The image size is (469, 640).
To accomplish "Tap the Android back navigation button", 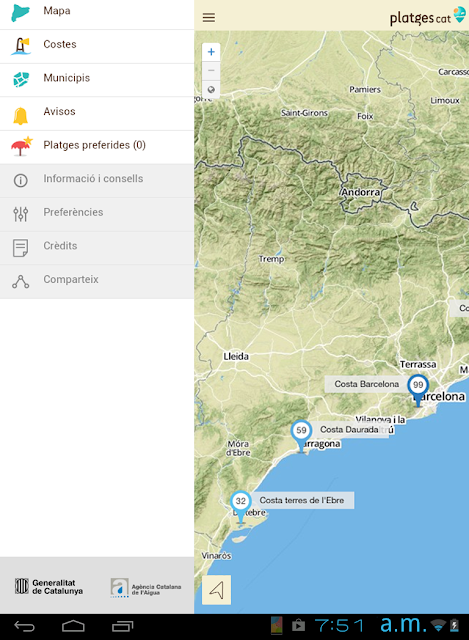I will point(24,626).
